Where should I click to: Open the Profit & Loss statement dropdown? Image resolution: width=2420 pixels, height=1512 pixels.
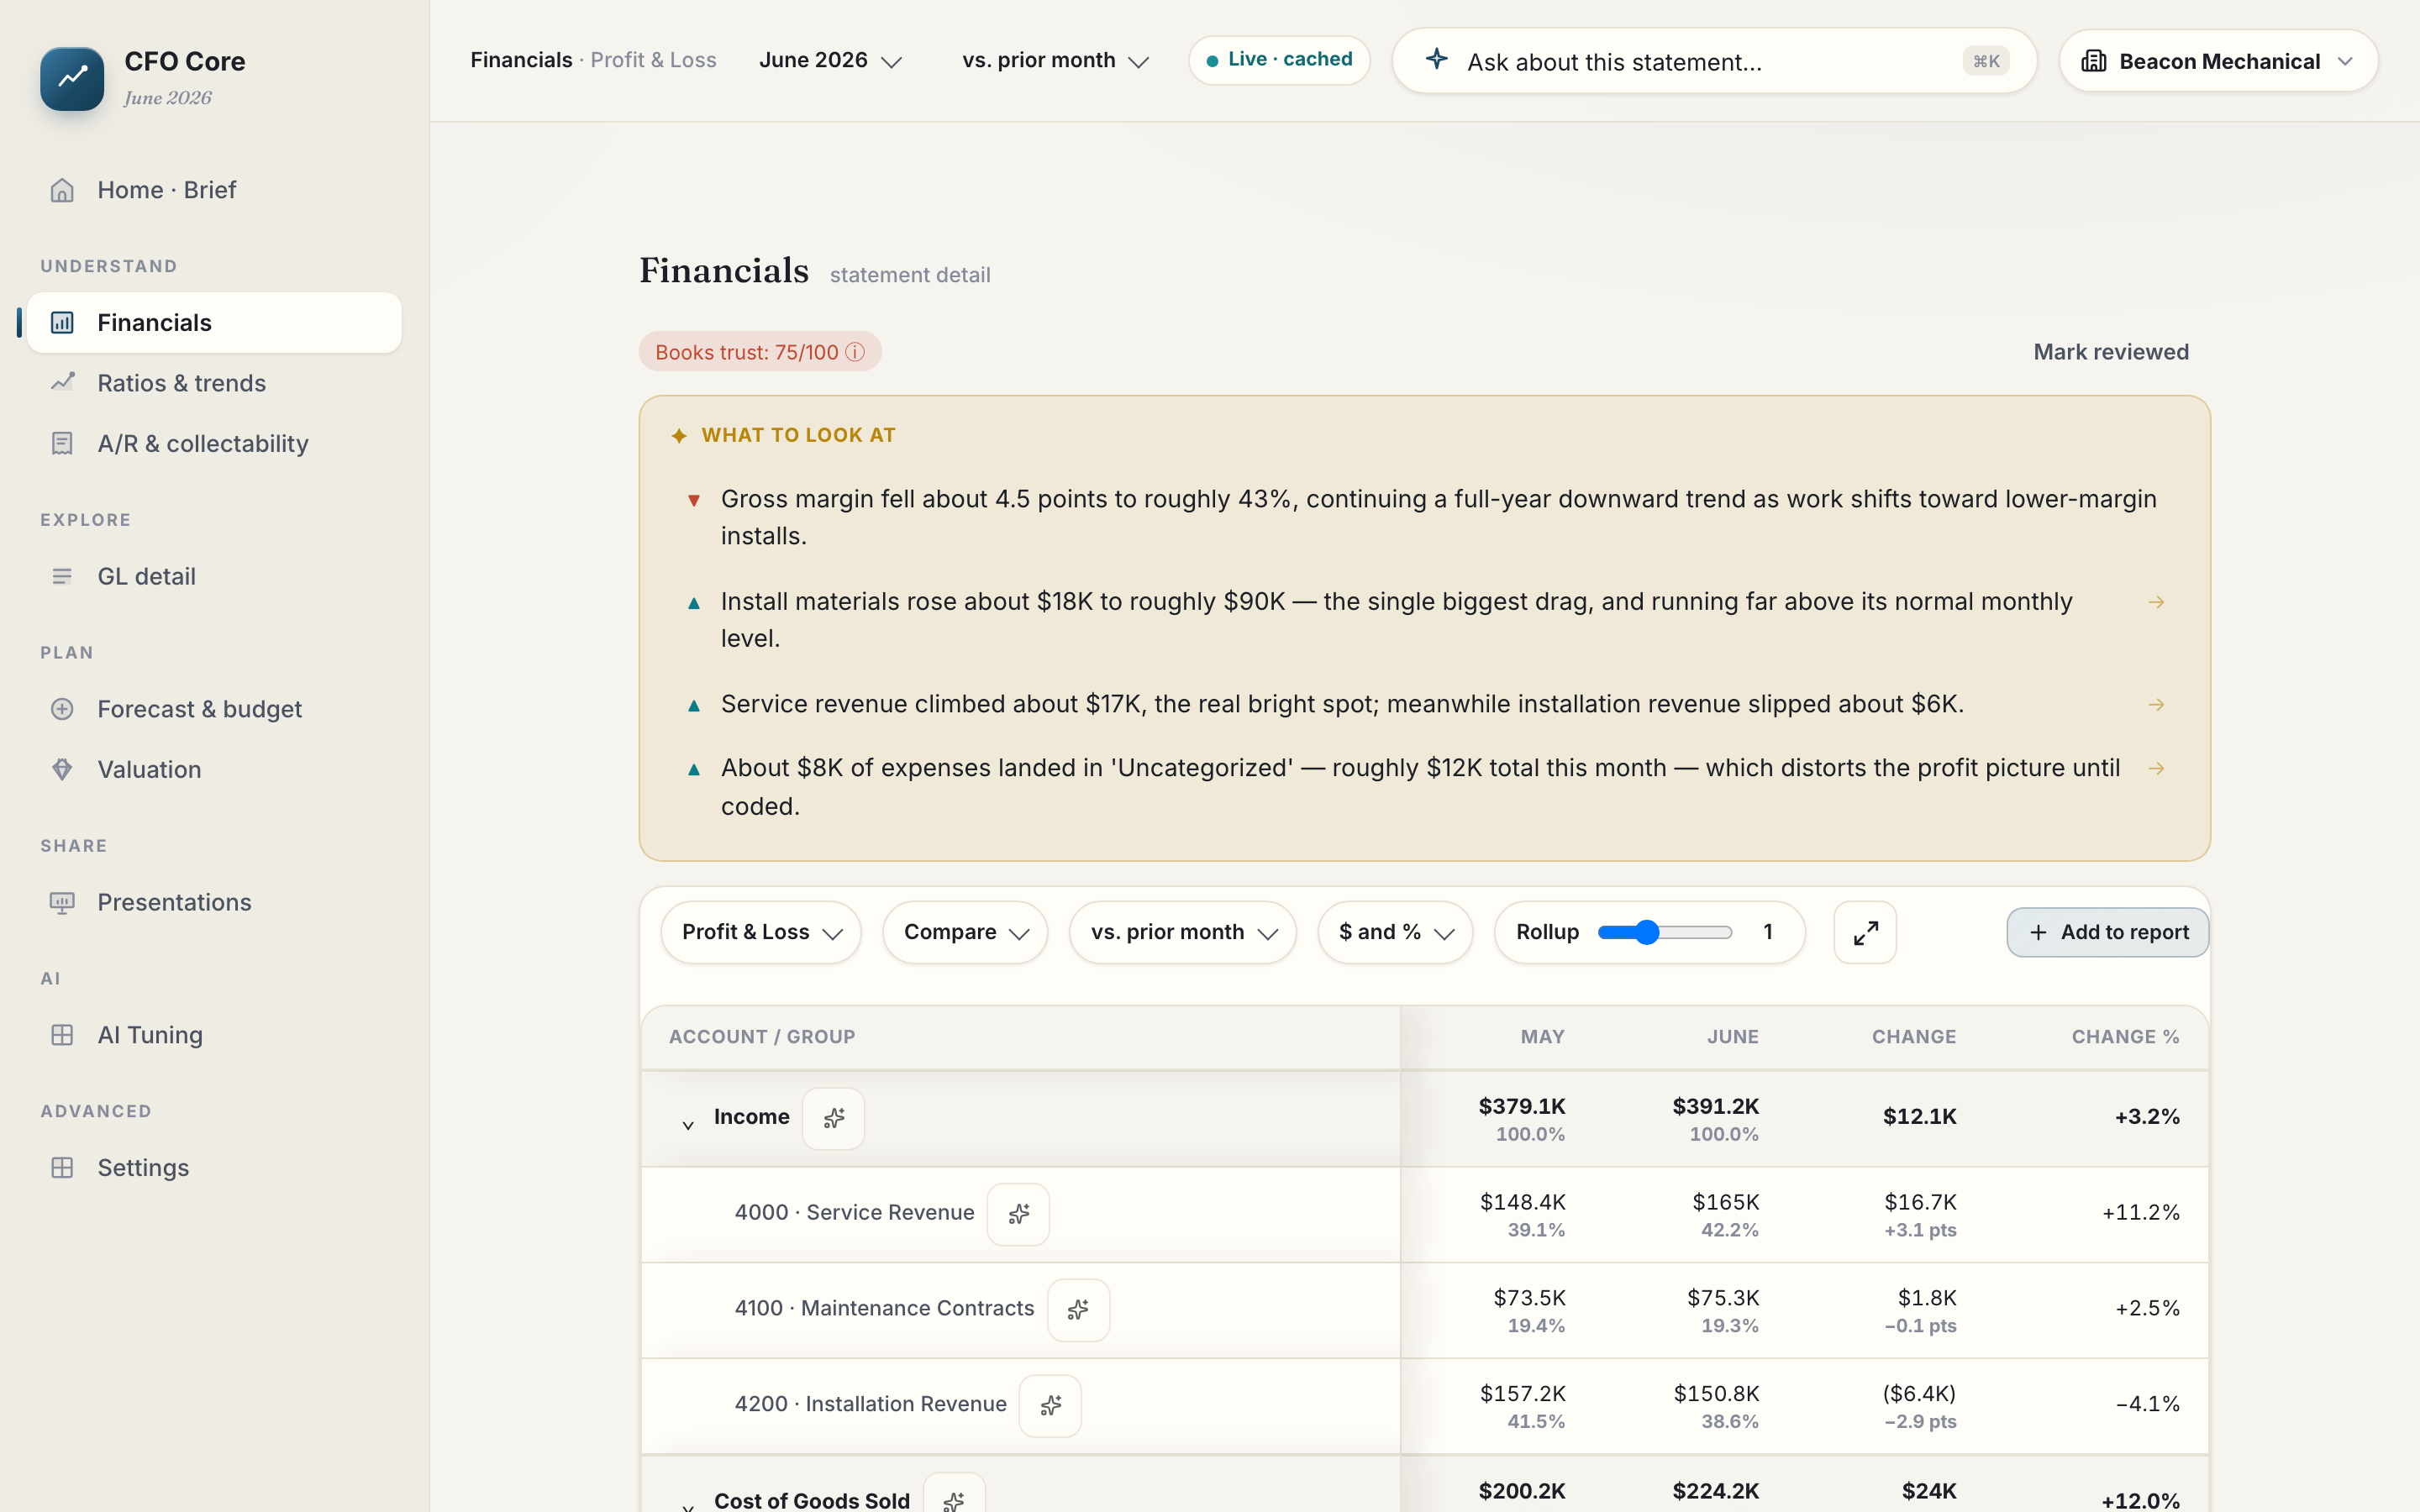(761, 932)
